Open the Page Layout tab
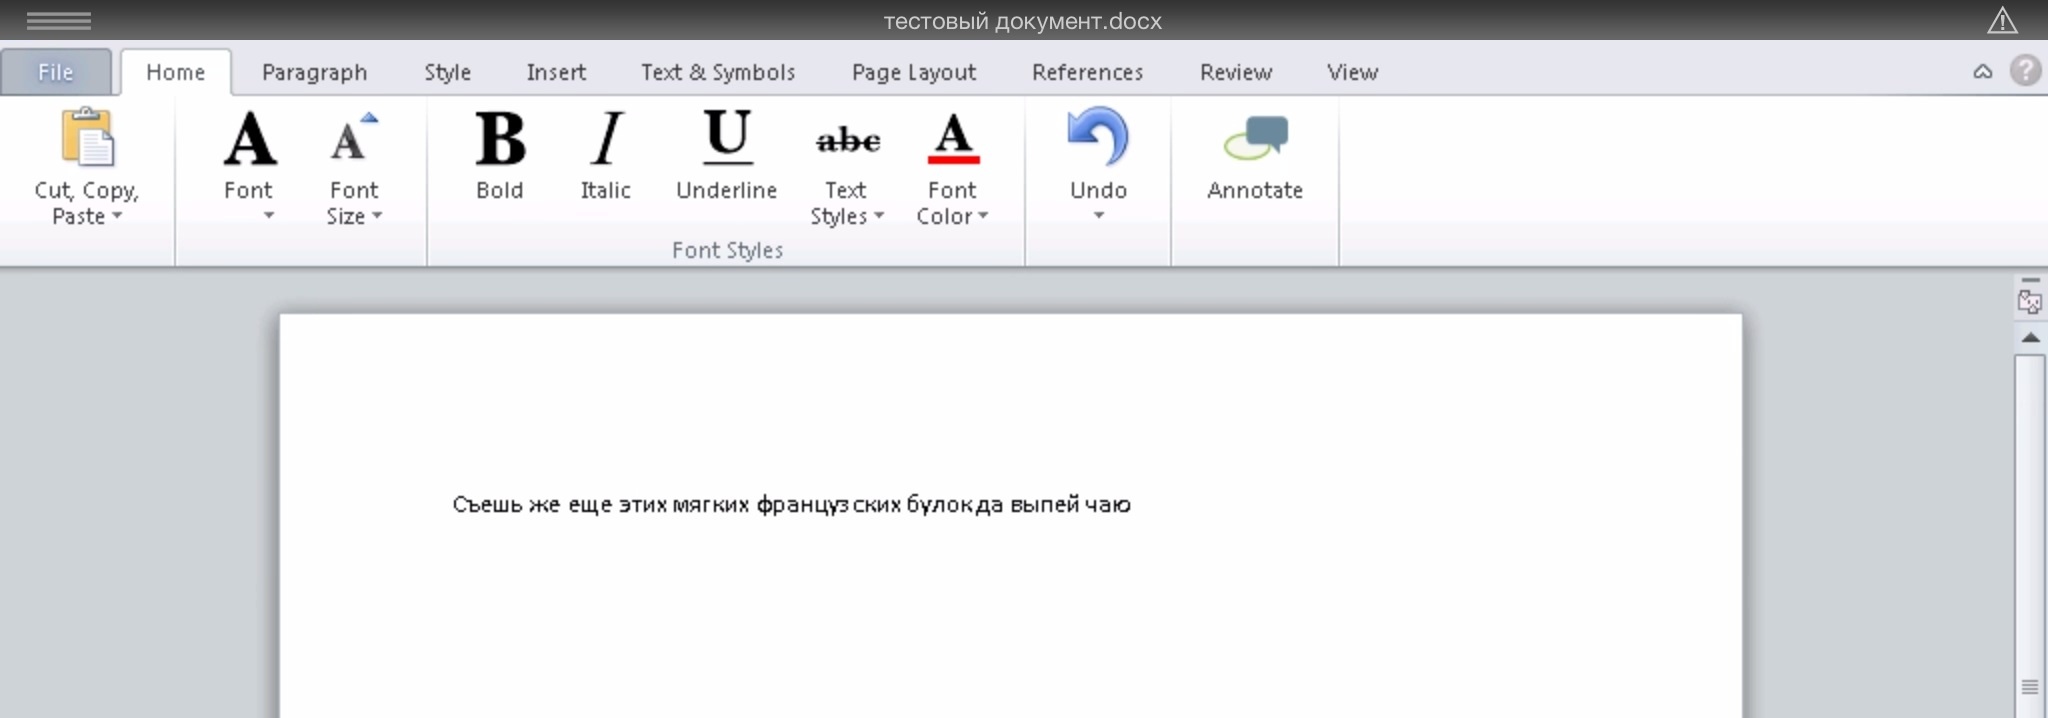 (x=913, y=72)
